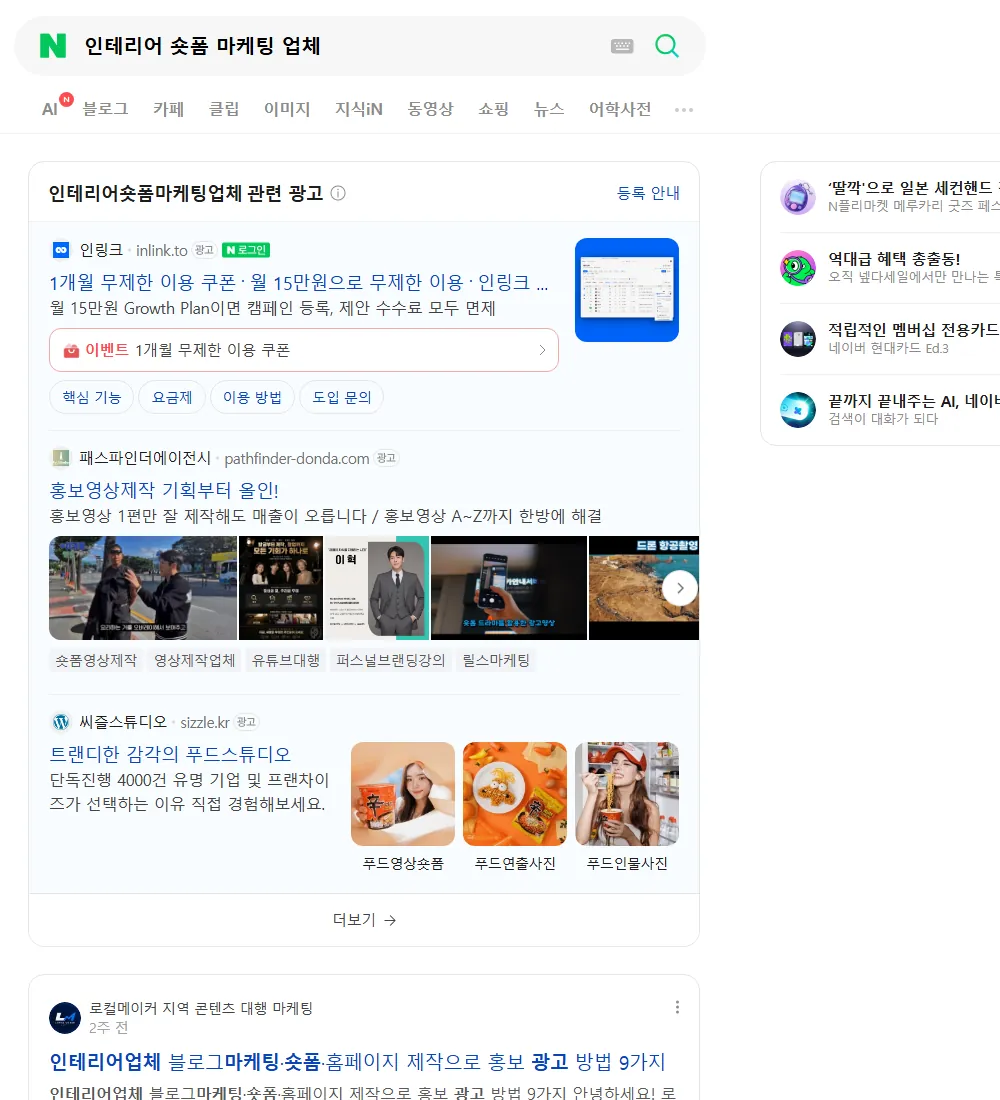This screenshot has height=1100, width=1000.
Task: Open the 로컬메이커 post options menu
Action: click(x=677, y=1007)
